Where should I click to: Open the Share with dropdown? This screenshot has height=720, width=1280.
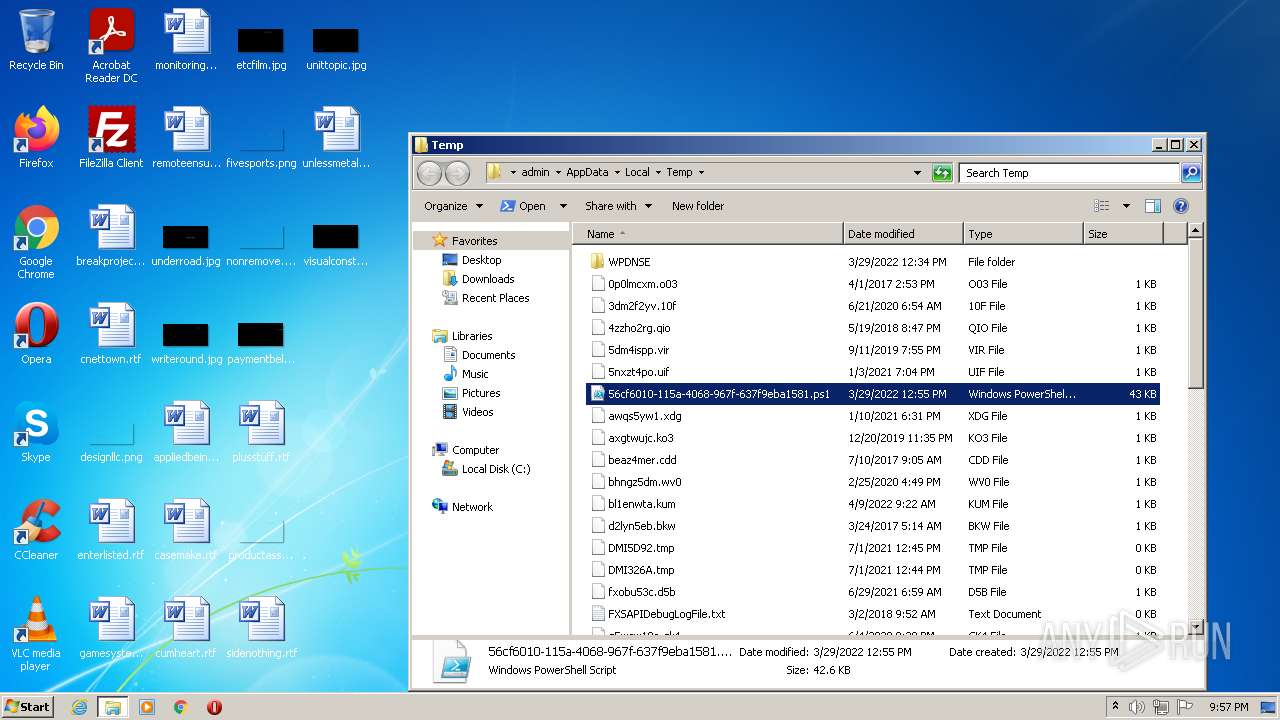(x=618, y=206)
